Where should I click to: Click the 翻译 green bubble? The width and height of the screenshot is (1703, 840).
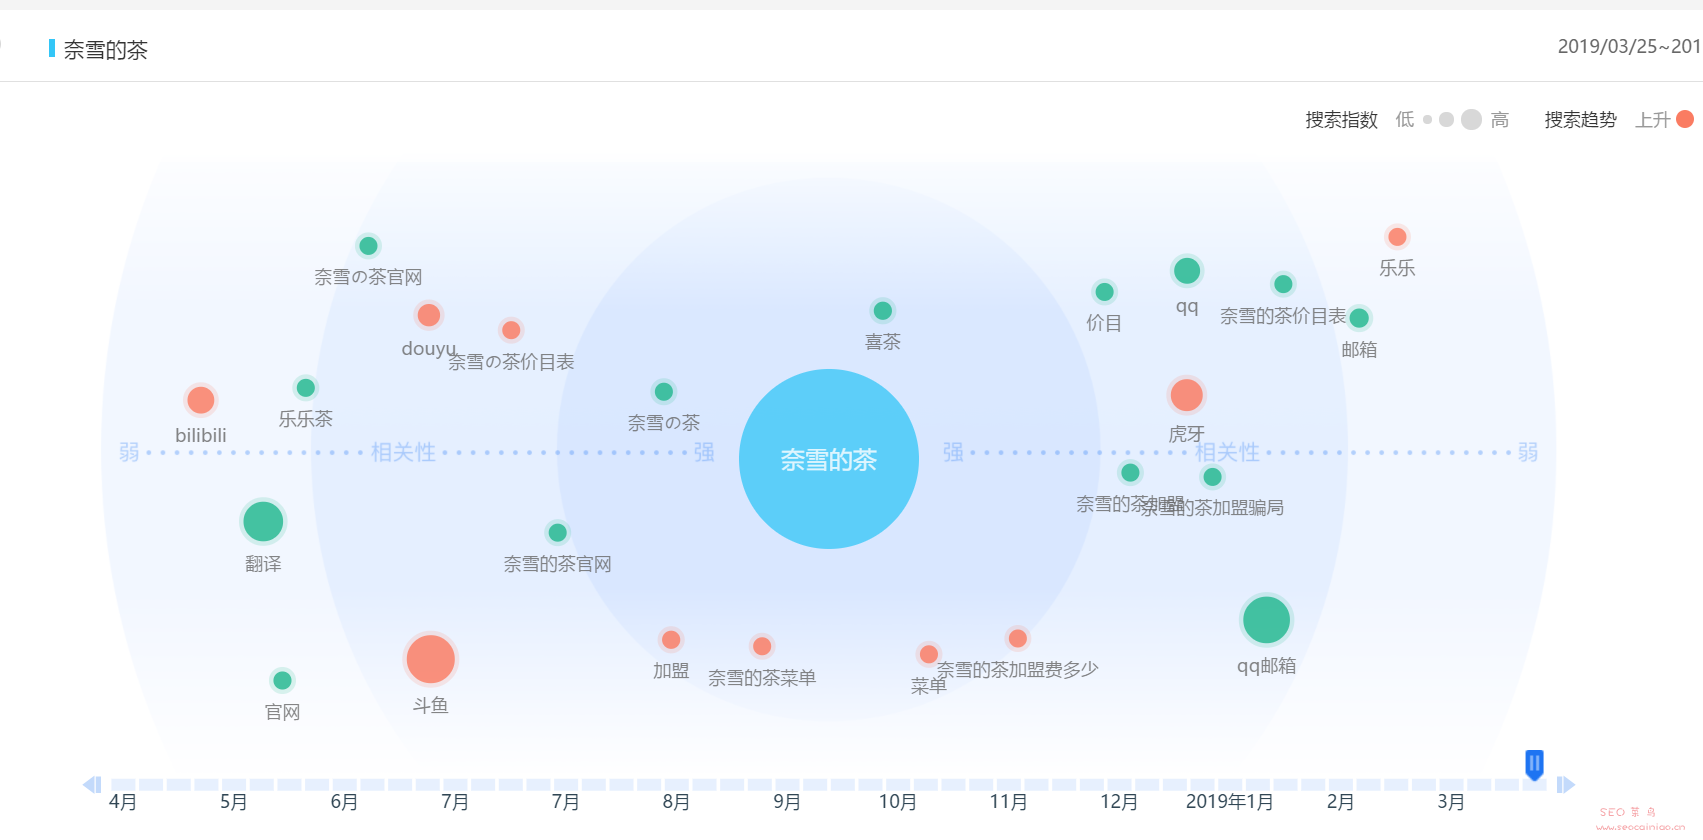coord(263,521)
